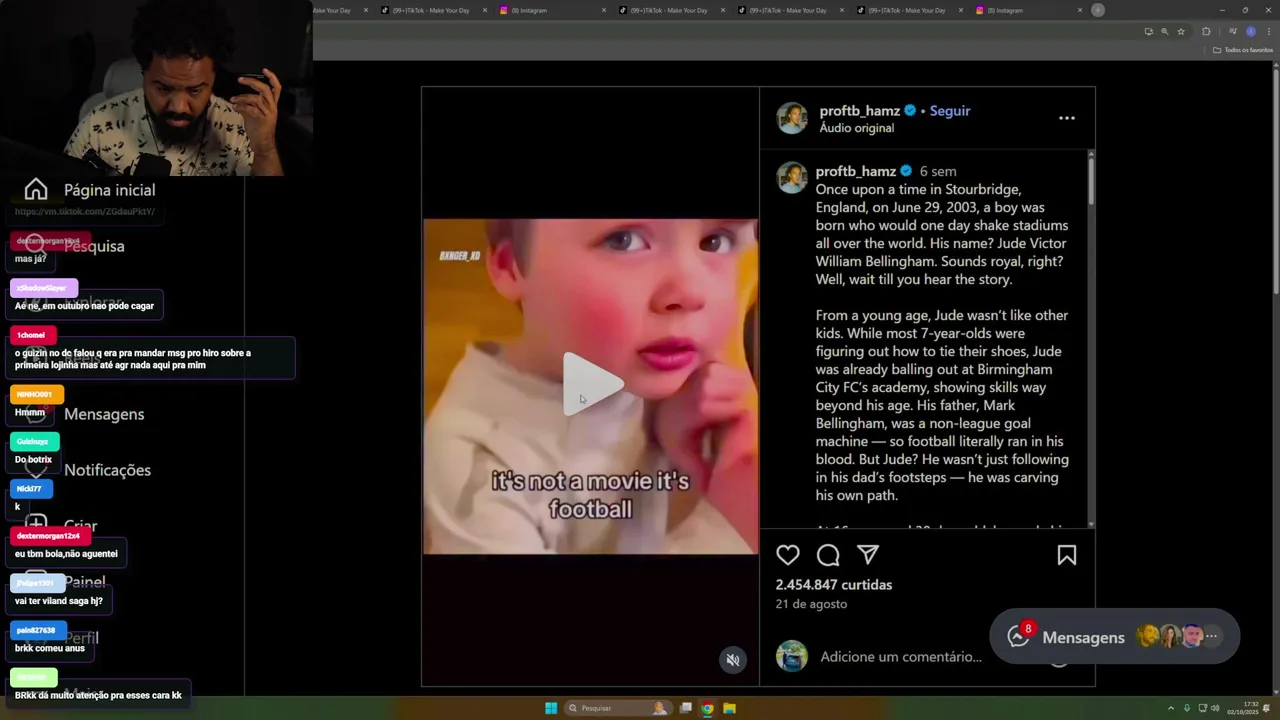
Task: Like the post with the heart icon
Action: tap(788, 555)
